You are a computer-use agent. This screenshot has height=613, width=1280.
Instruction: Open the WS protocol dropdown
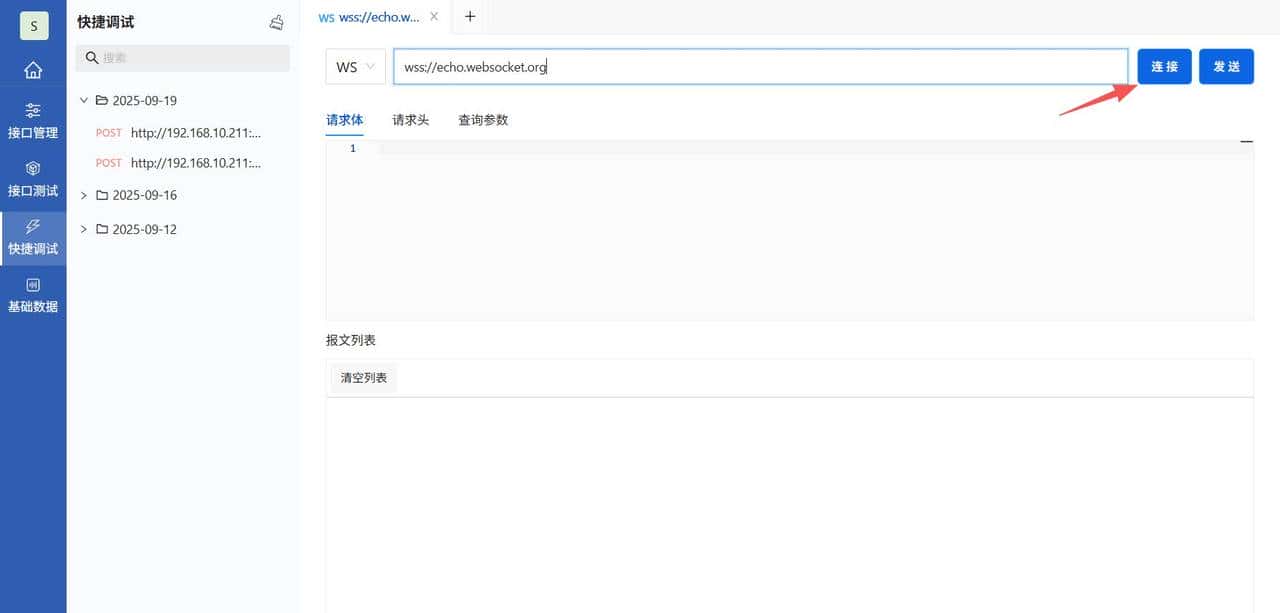355,66
